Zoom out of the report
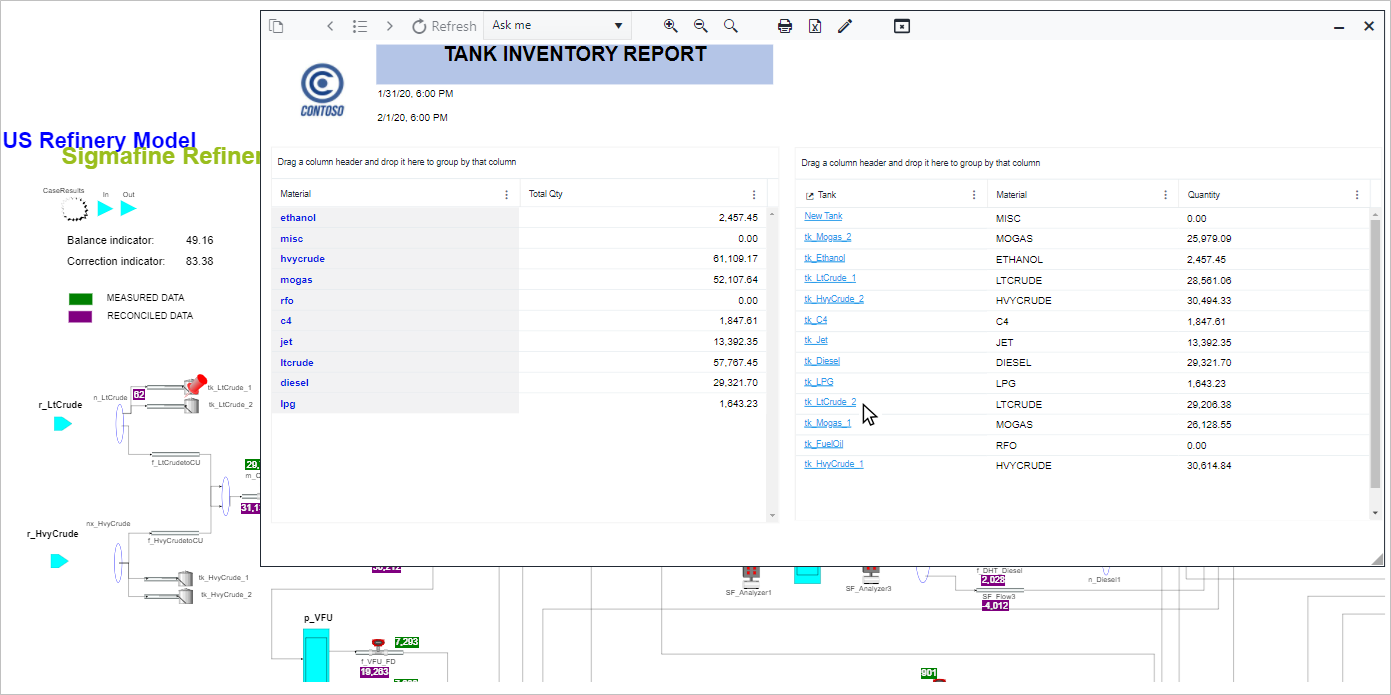The height and width of the screenshot is (695, 1391). (x=701, y=26)
